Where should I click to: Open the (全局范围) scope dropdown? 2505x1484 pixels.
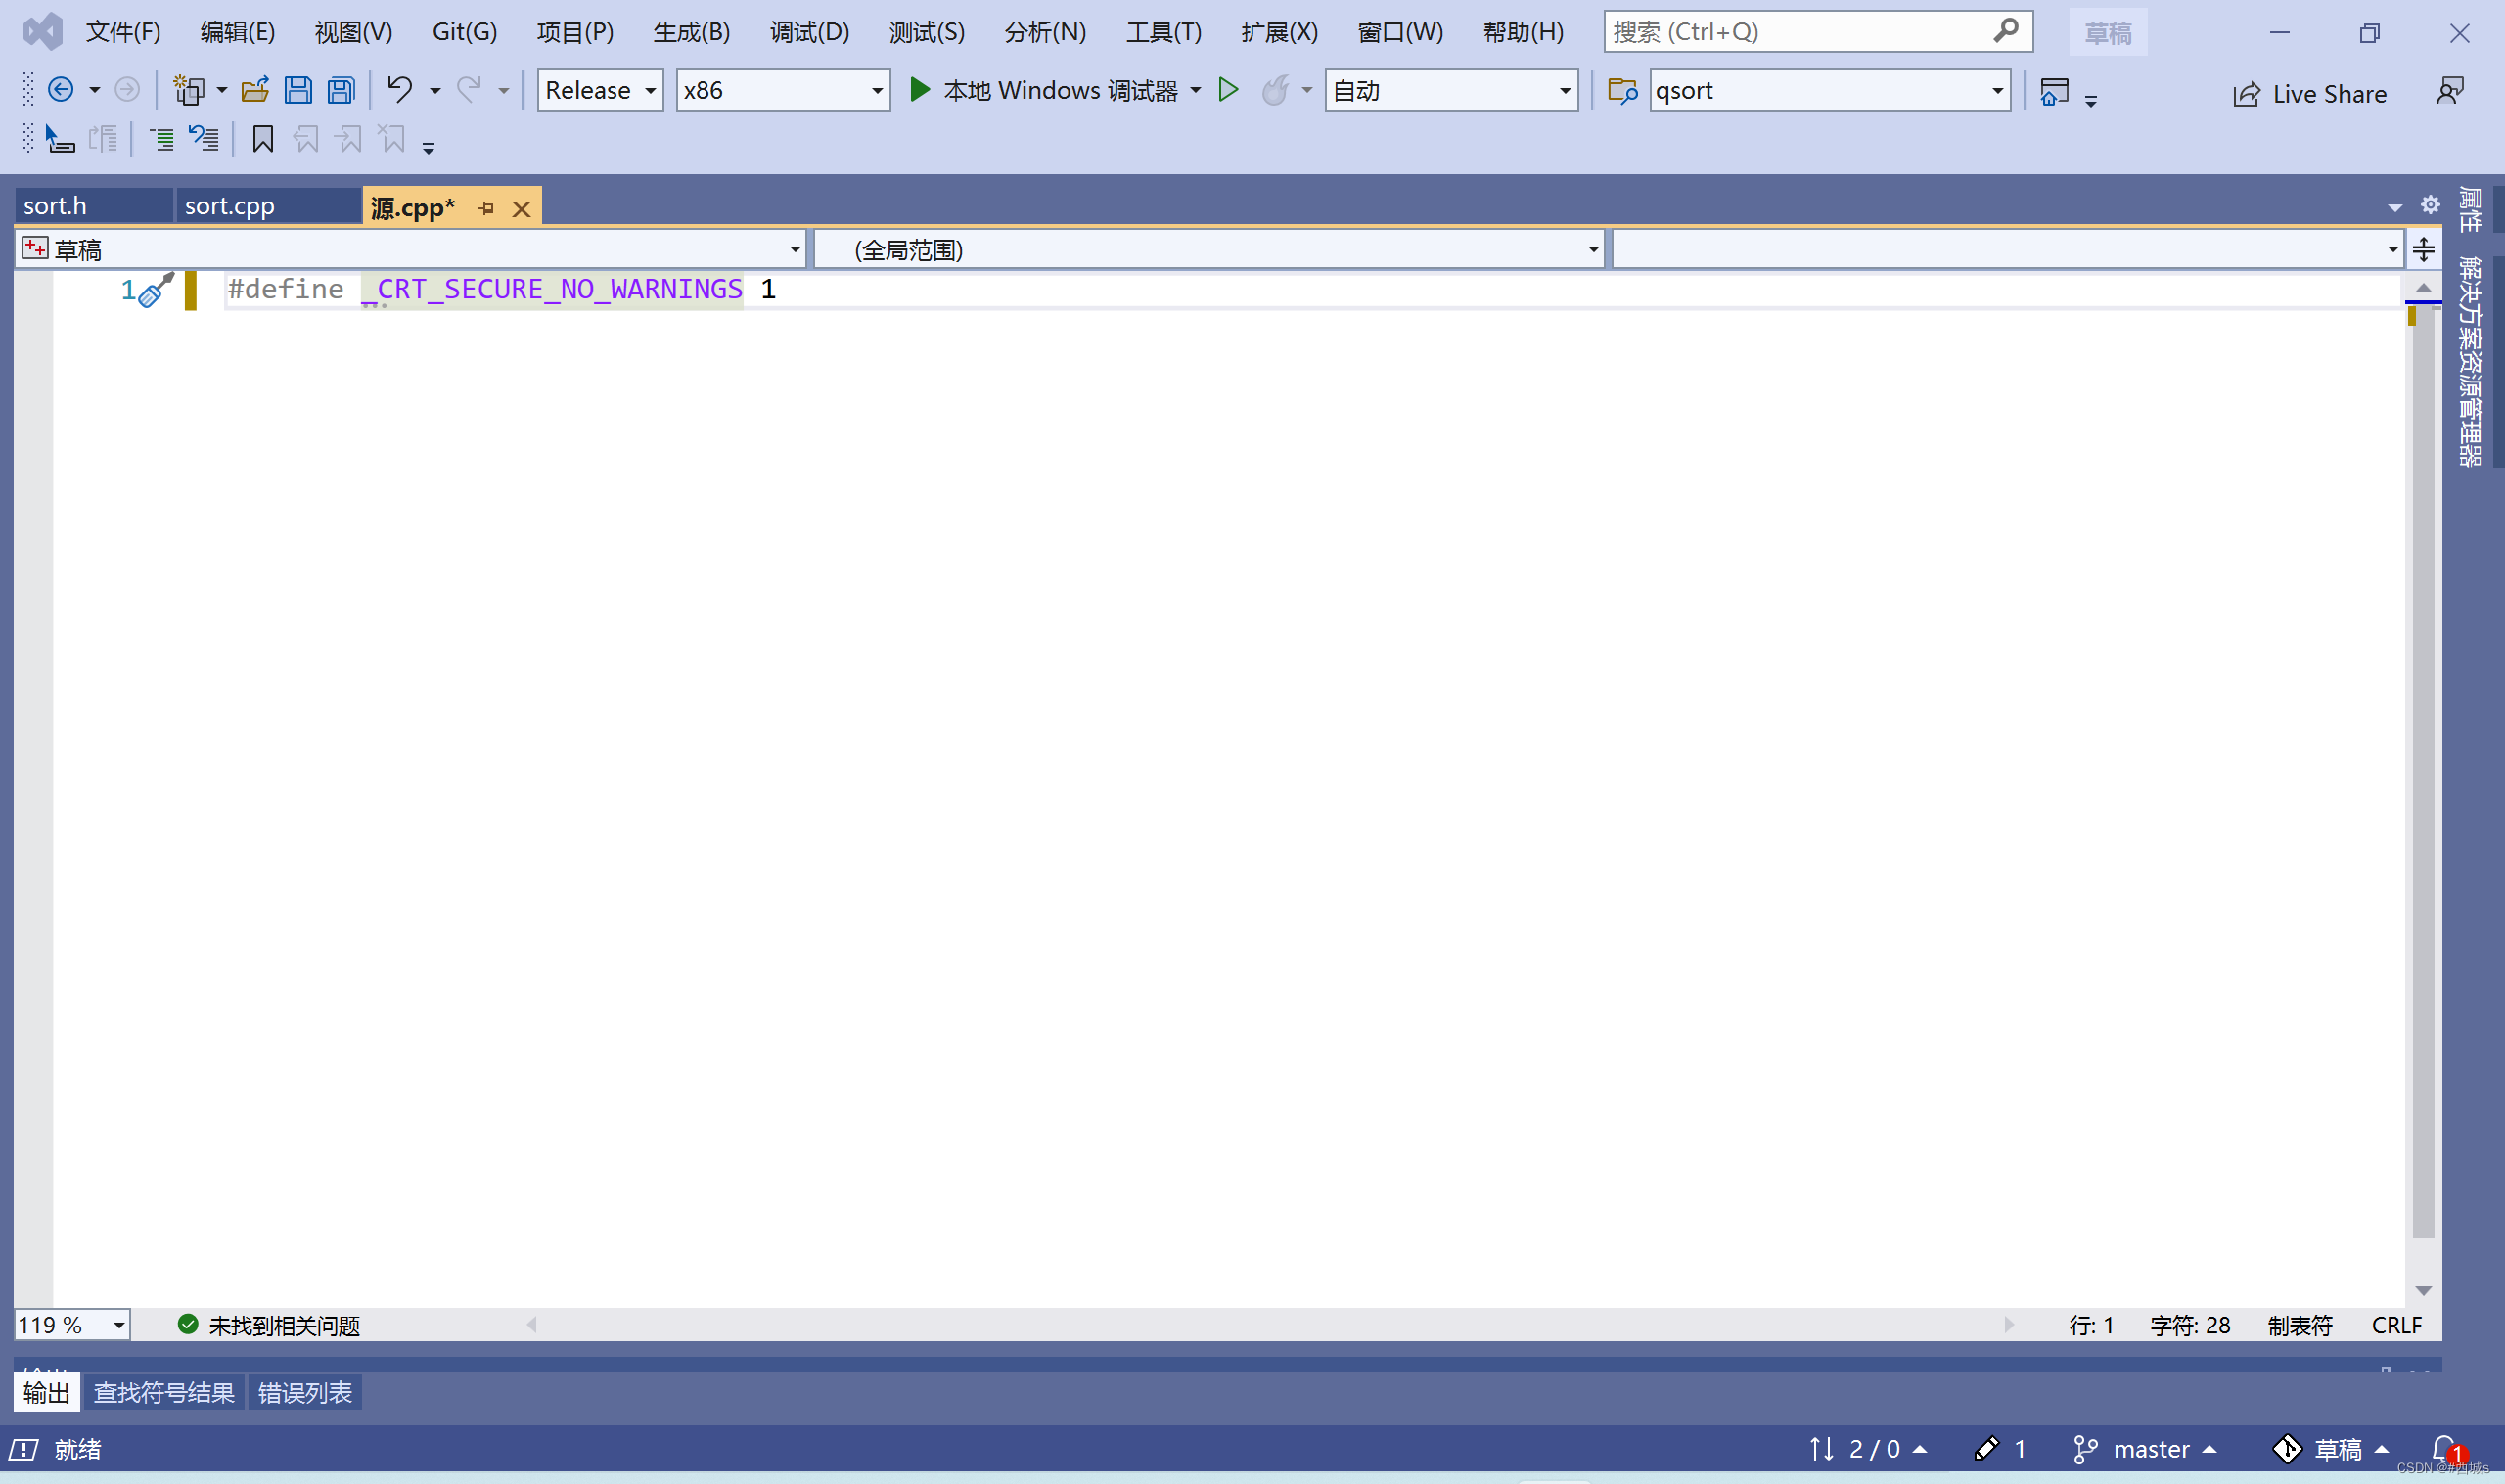point(1209,249)
